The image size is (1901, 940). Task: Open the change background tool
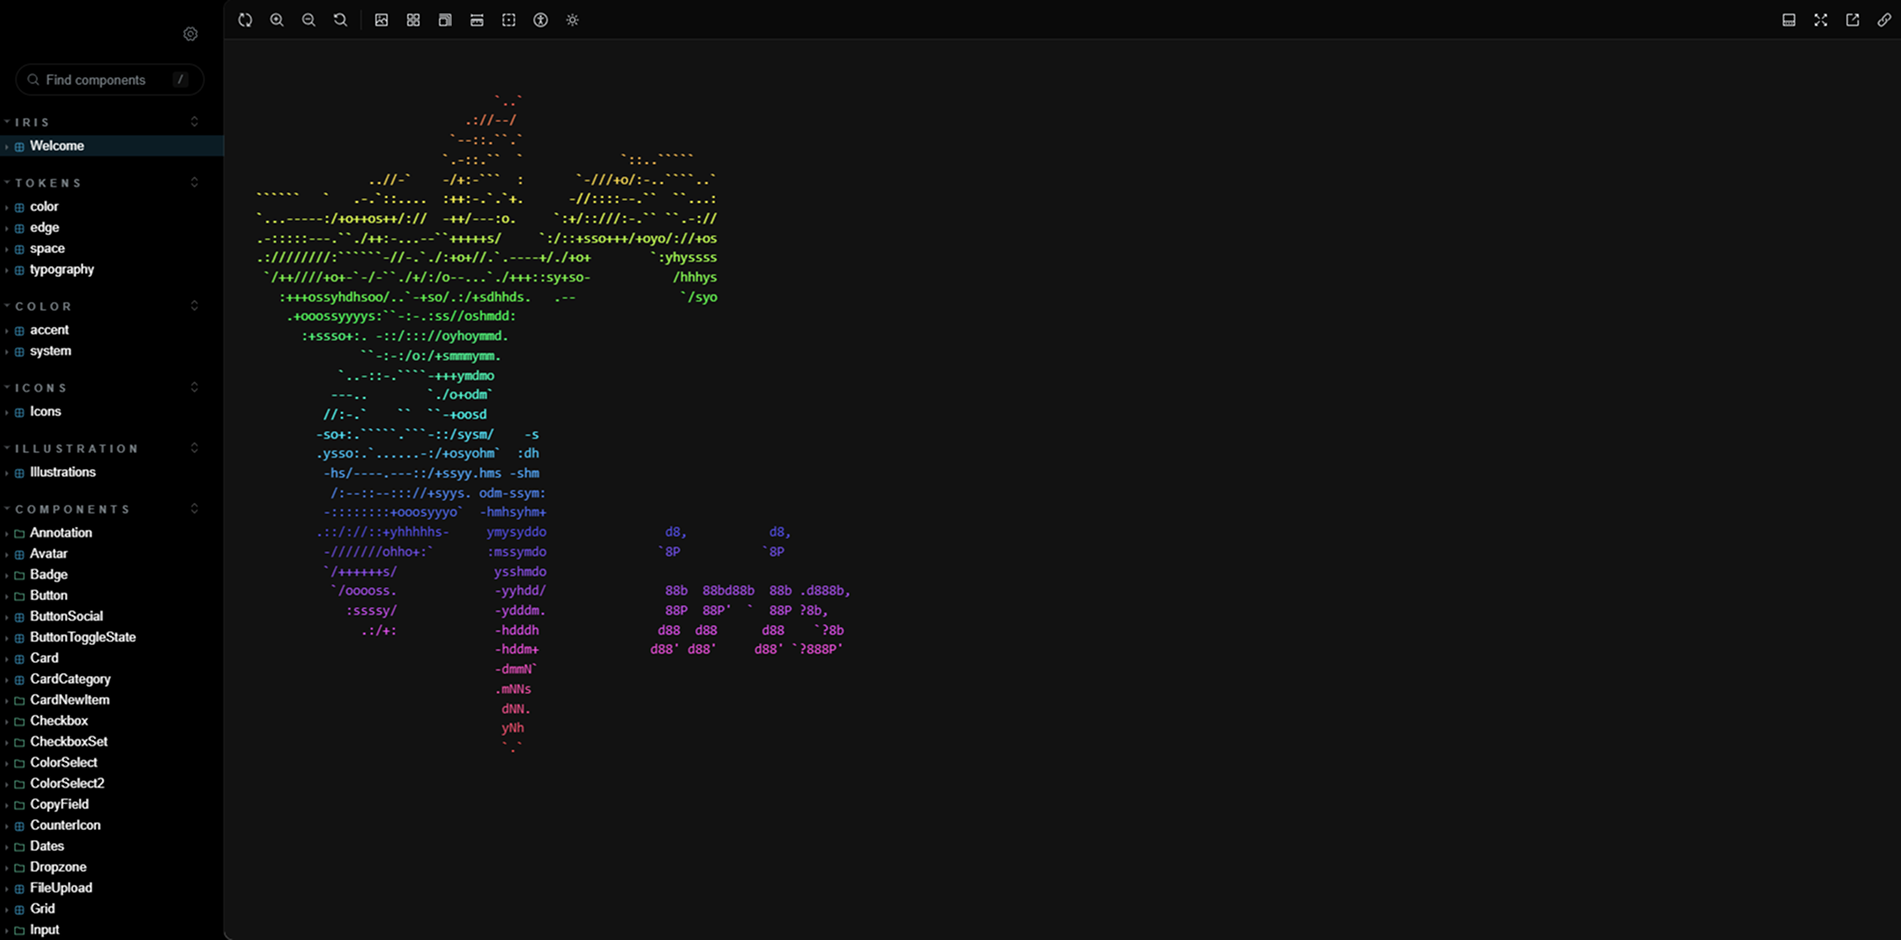(381, 20)
